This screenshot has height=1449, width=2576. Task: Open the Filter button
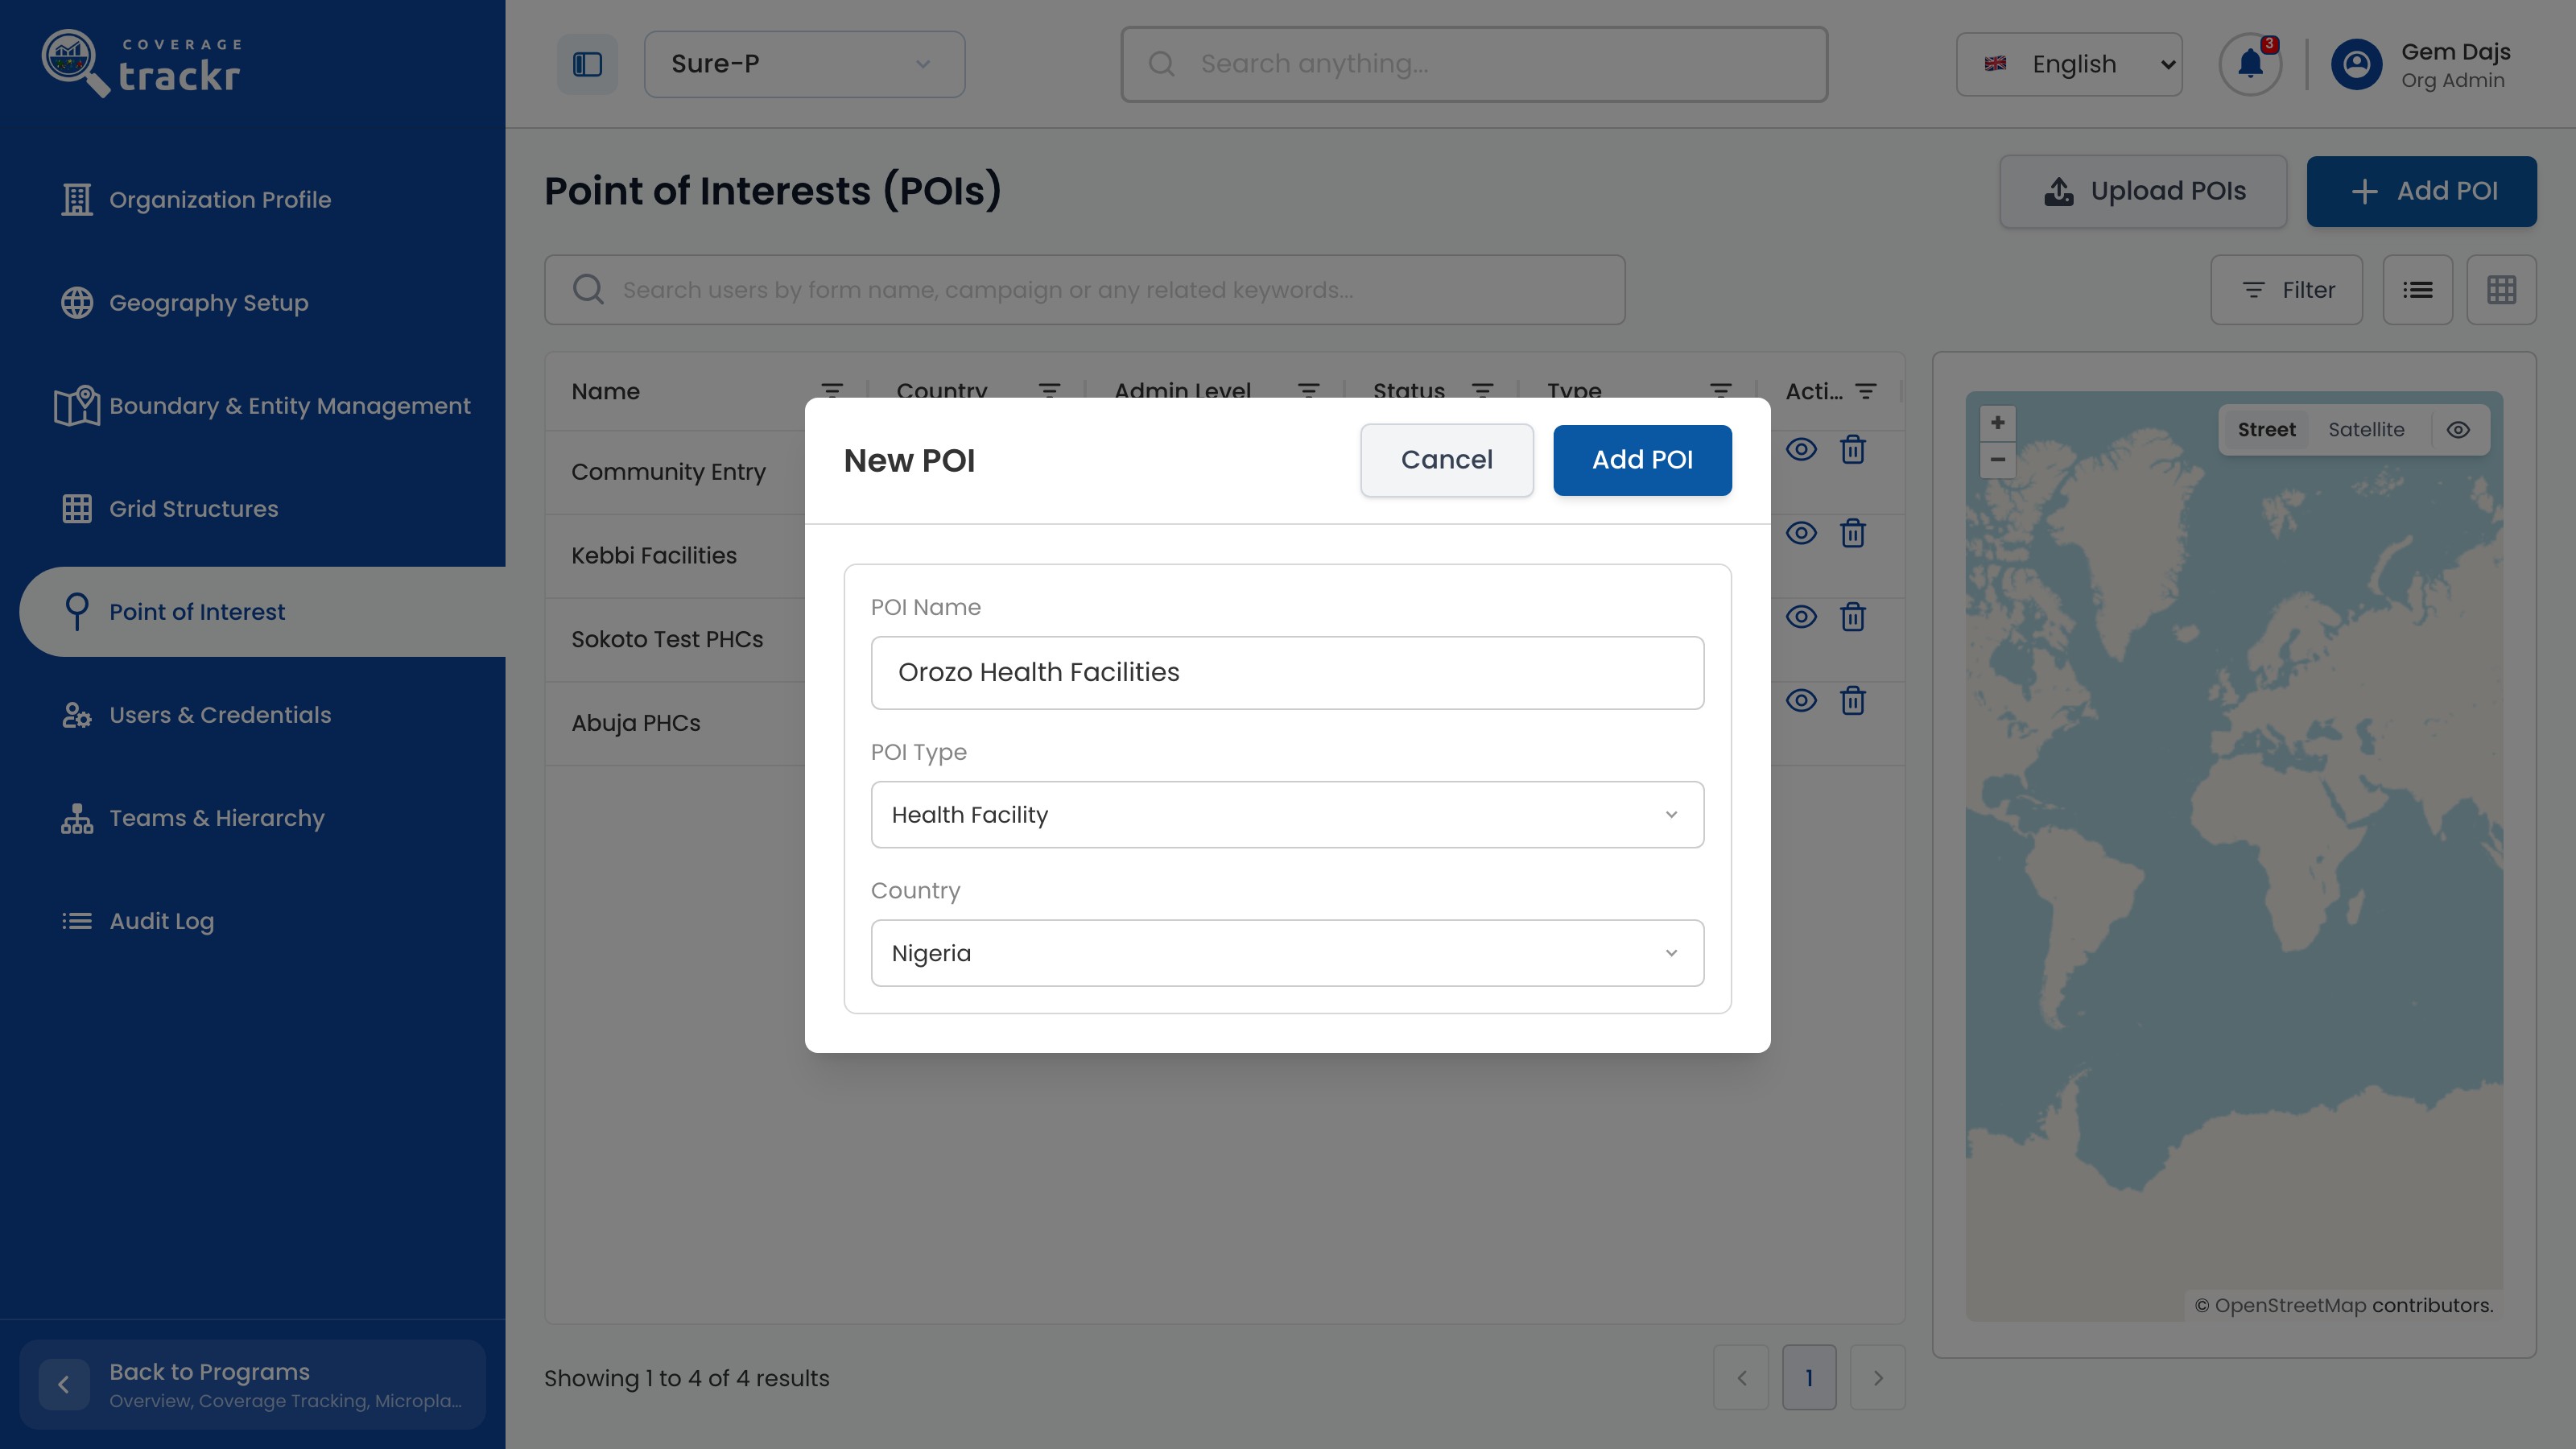(2286, 290)
